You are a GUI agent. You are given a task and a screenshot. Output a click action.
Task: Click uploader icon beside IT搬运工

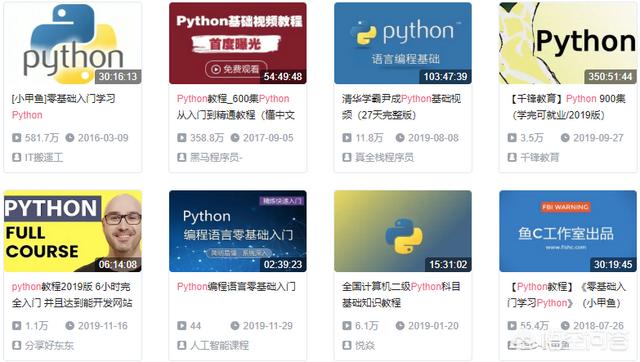[16, 157]
